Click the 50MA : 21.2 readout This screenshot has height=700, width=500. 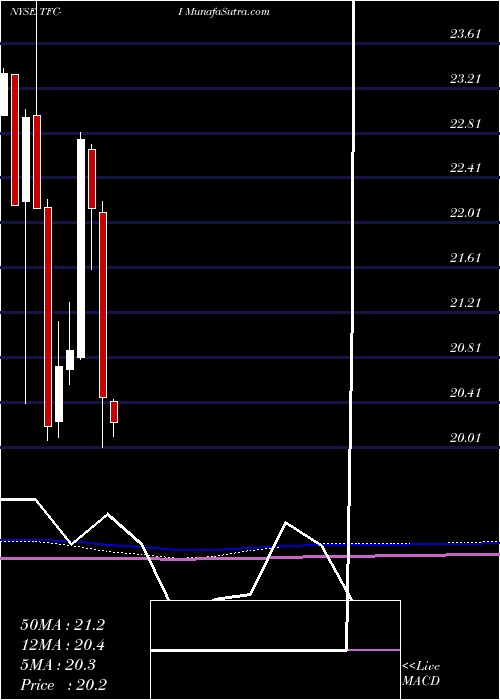pos(62,625)
